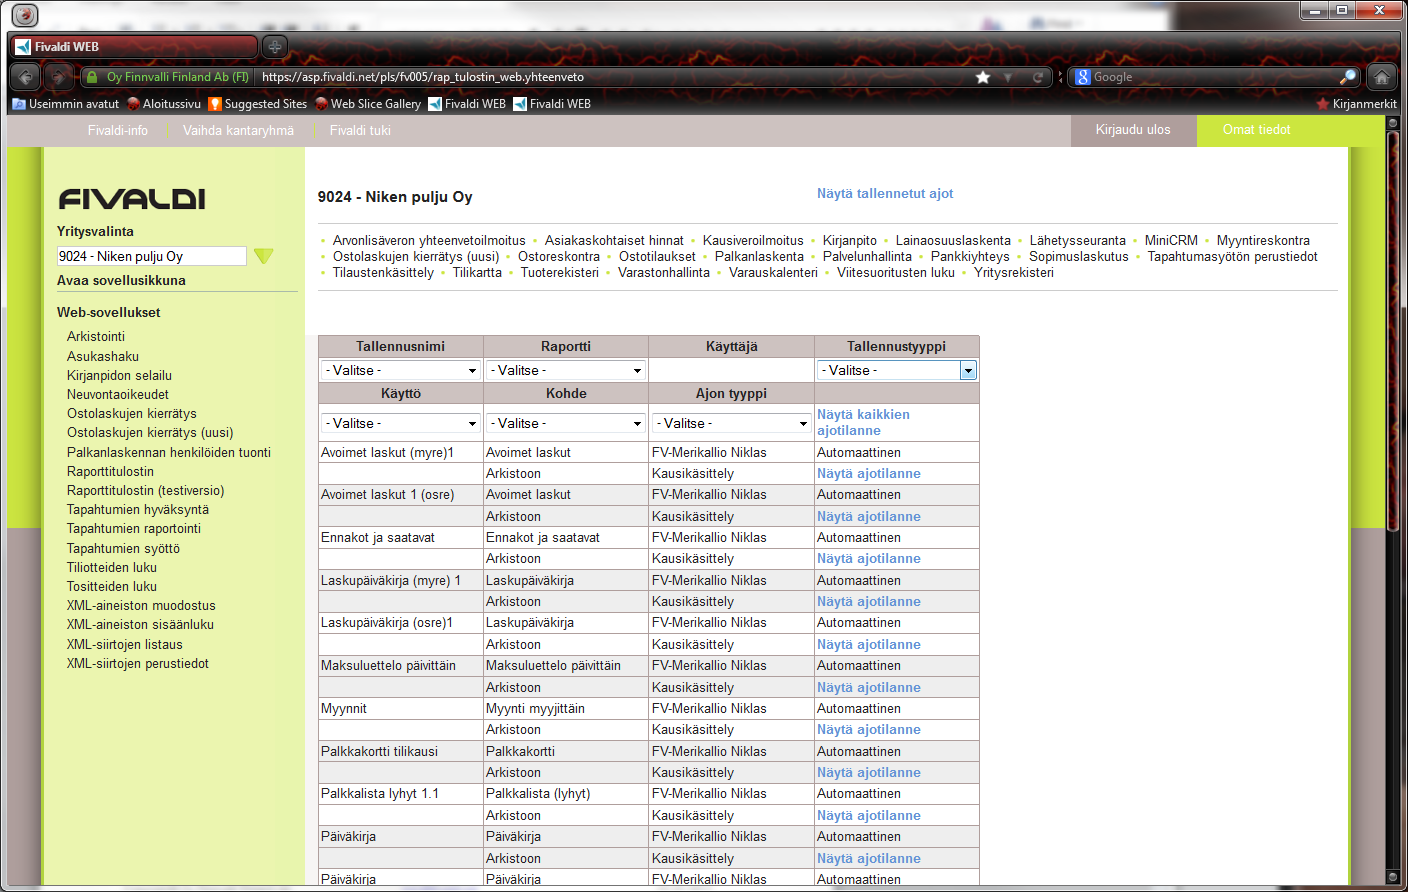Viewport: 1408px width, 892px height.
Task: Open the Web Slice Gallery bookmark
Action: coord(368,104)
